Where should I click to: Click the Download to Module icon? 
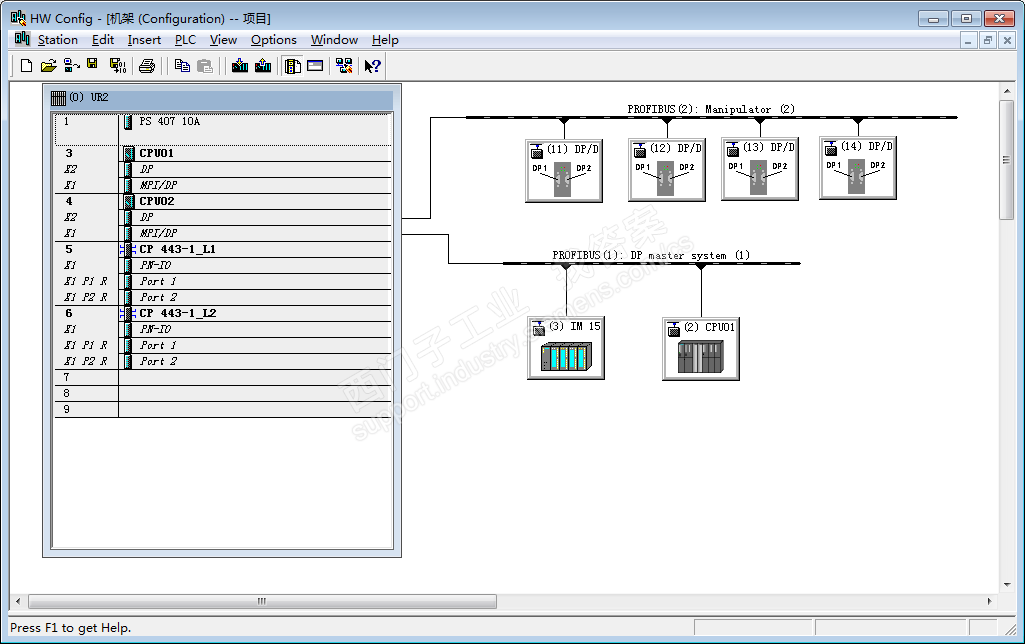(240, 65)
